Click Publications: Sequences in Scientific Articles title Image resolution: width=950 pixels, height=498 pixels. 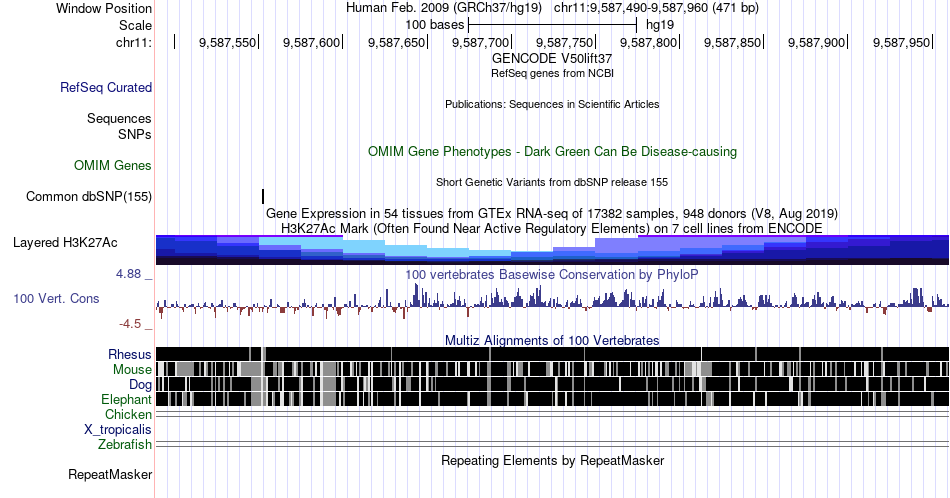click(552, 104)
